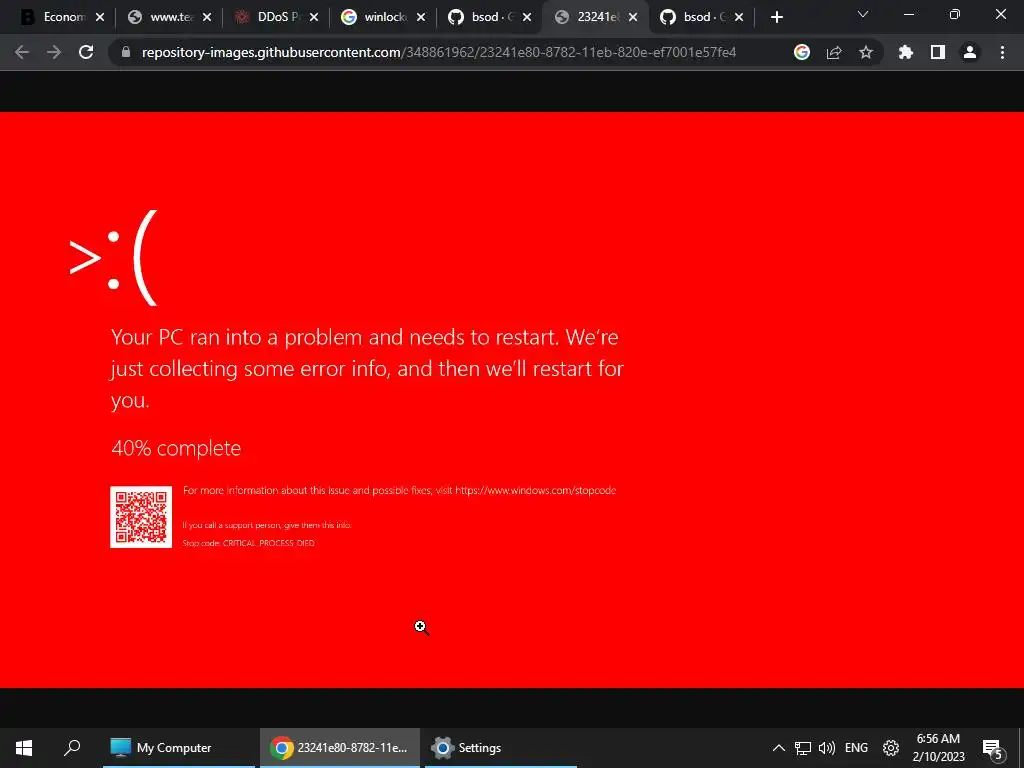
Task: Reload the current page
Action: [86, 52]
